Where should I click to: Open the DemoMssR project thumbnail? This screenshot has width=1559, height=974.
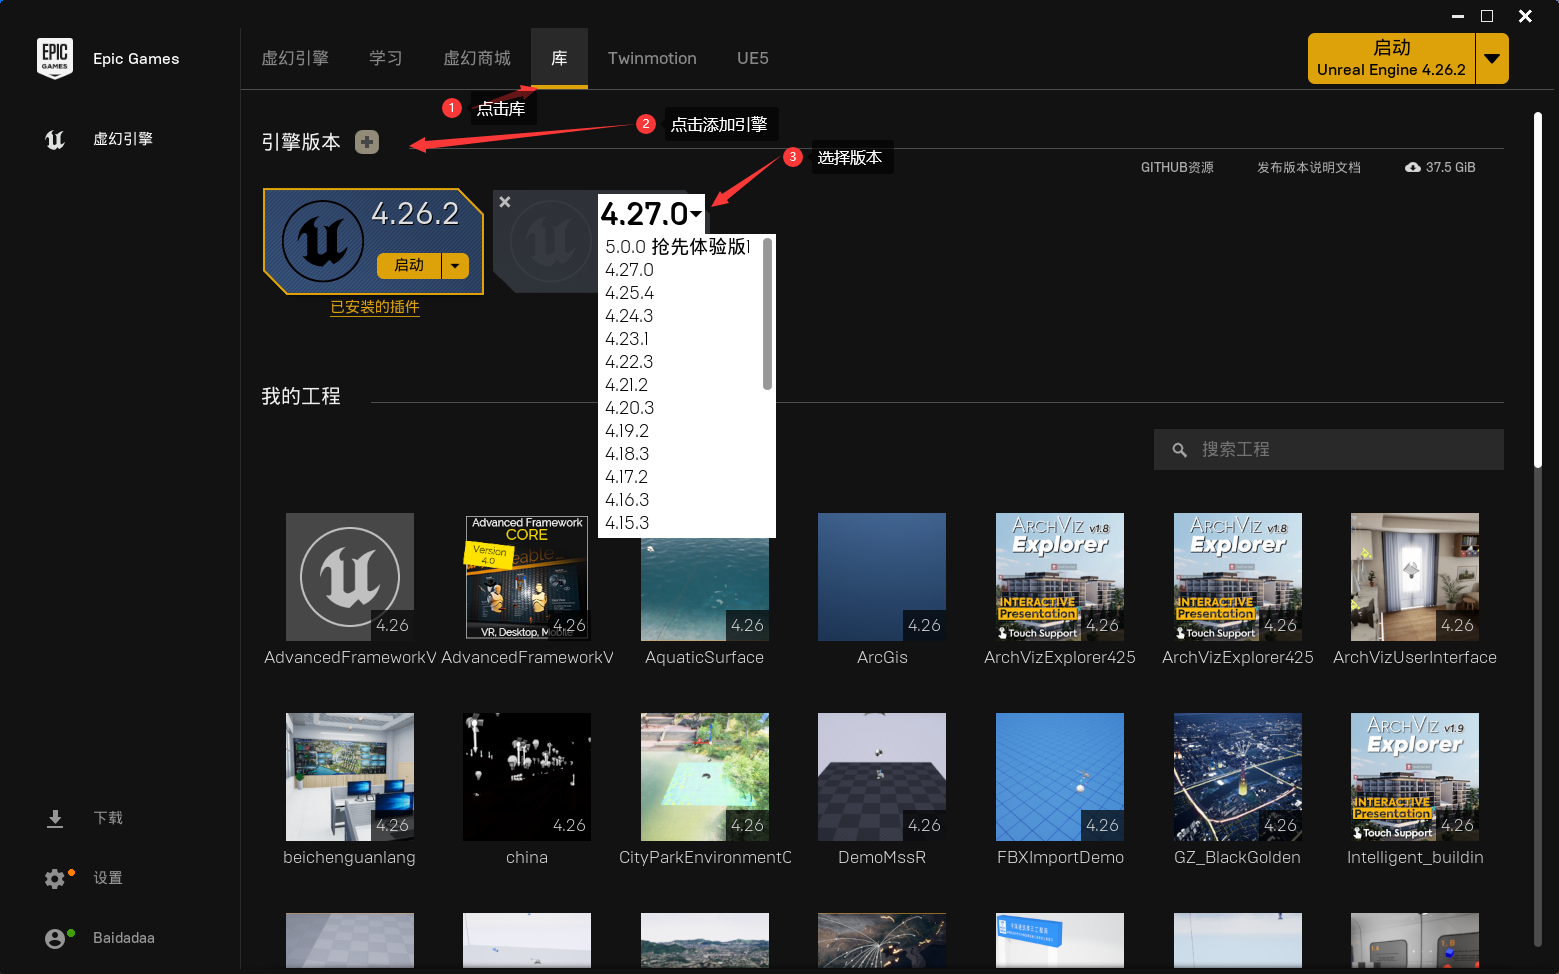coord(882,777)
